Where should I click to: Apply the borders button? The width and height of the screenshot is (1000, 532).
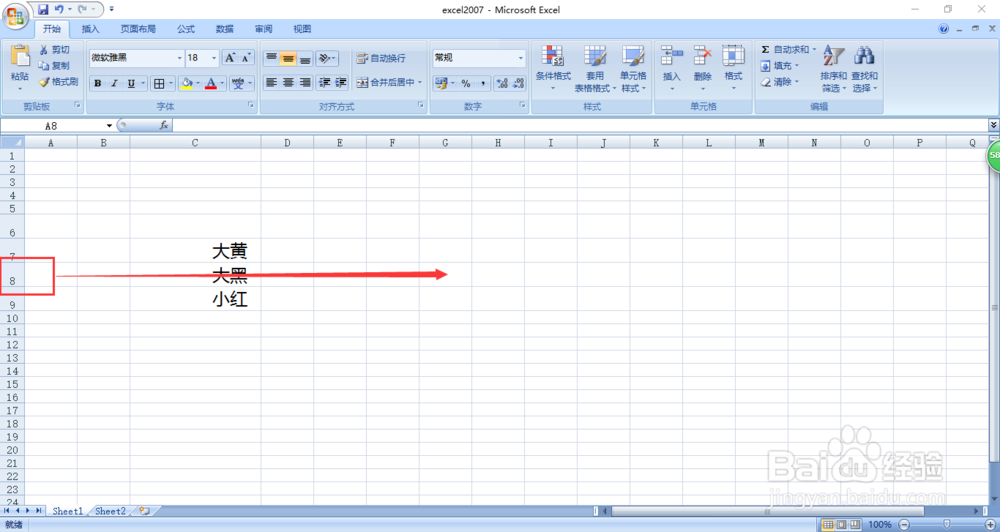click(159, 83)
